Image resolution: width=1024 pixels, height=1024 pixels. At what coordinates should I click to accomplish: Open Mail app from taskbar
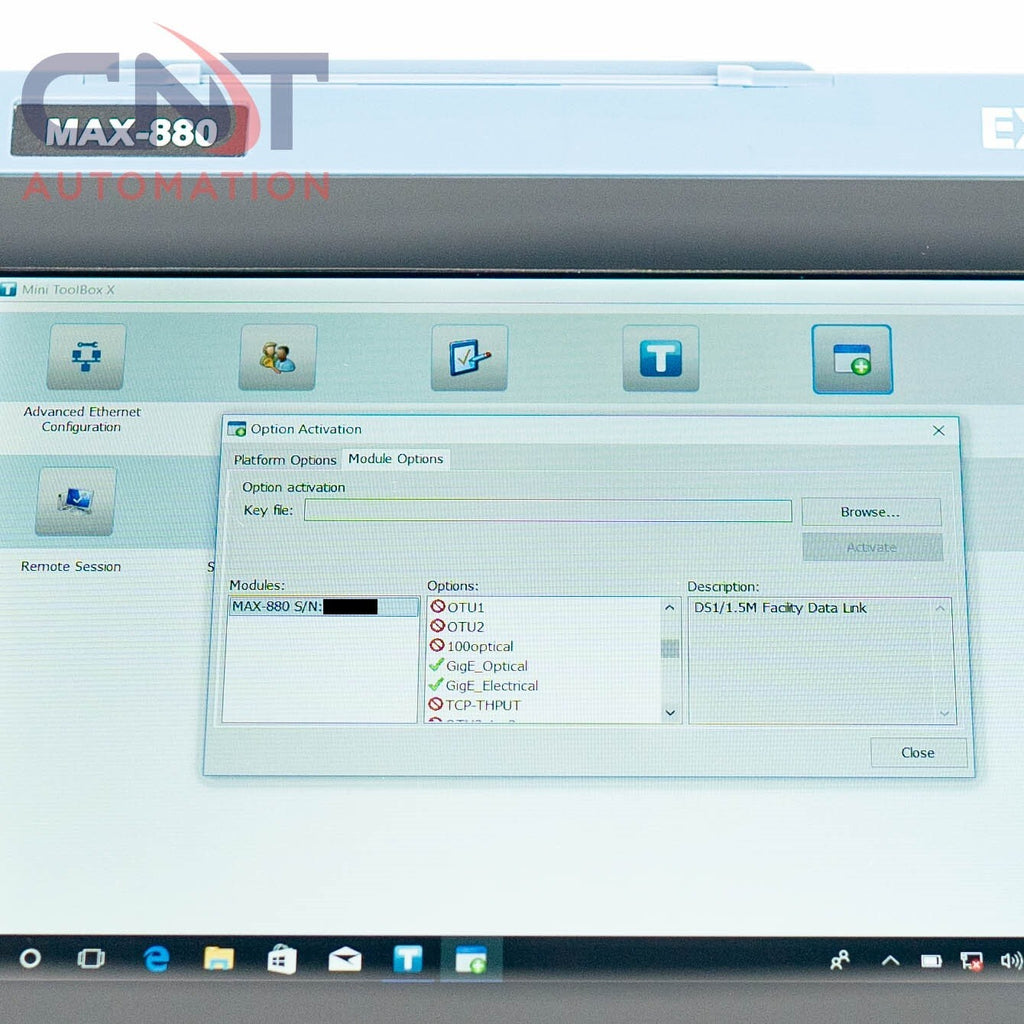pyautogui.click(x=344, y=960)
